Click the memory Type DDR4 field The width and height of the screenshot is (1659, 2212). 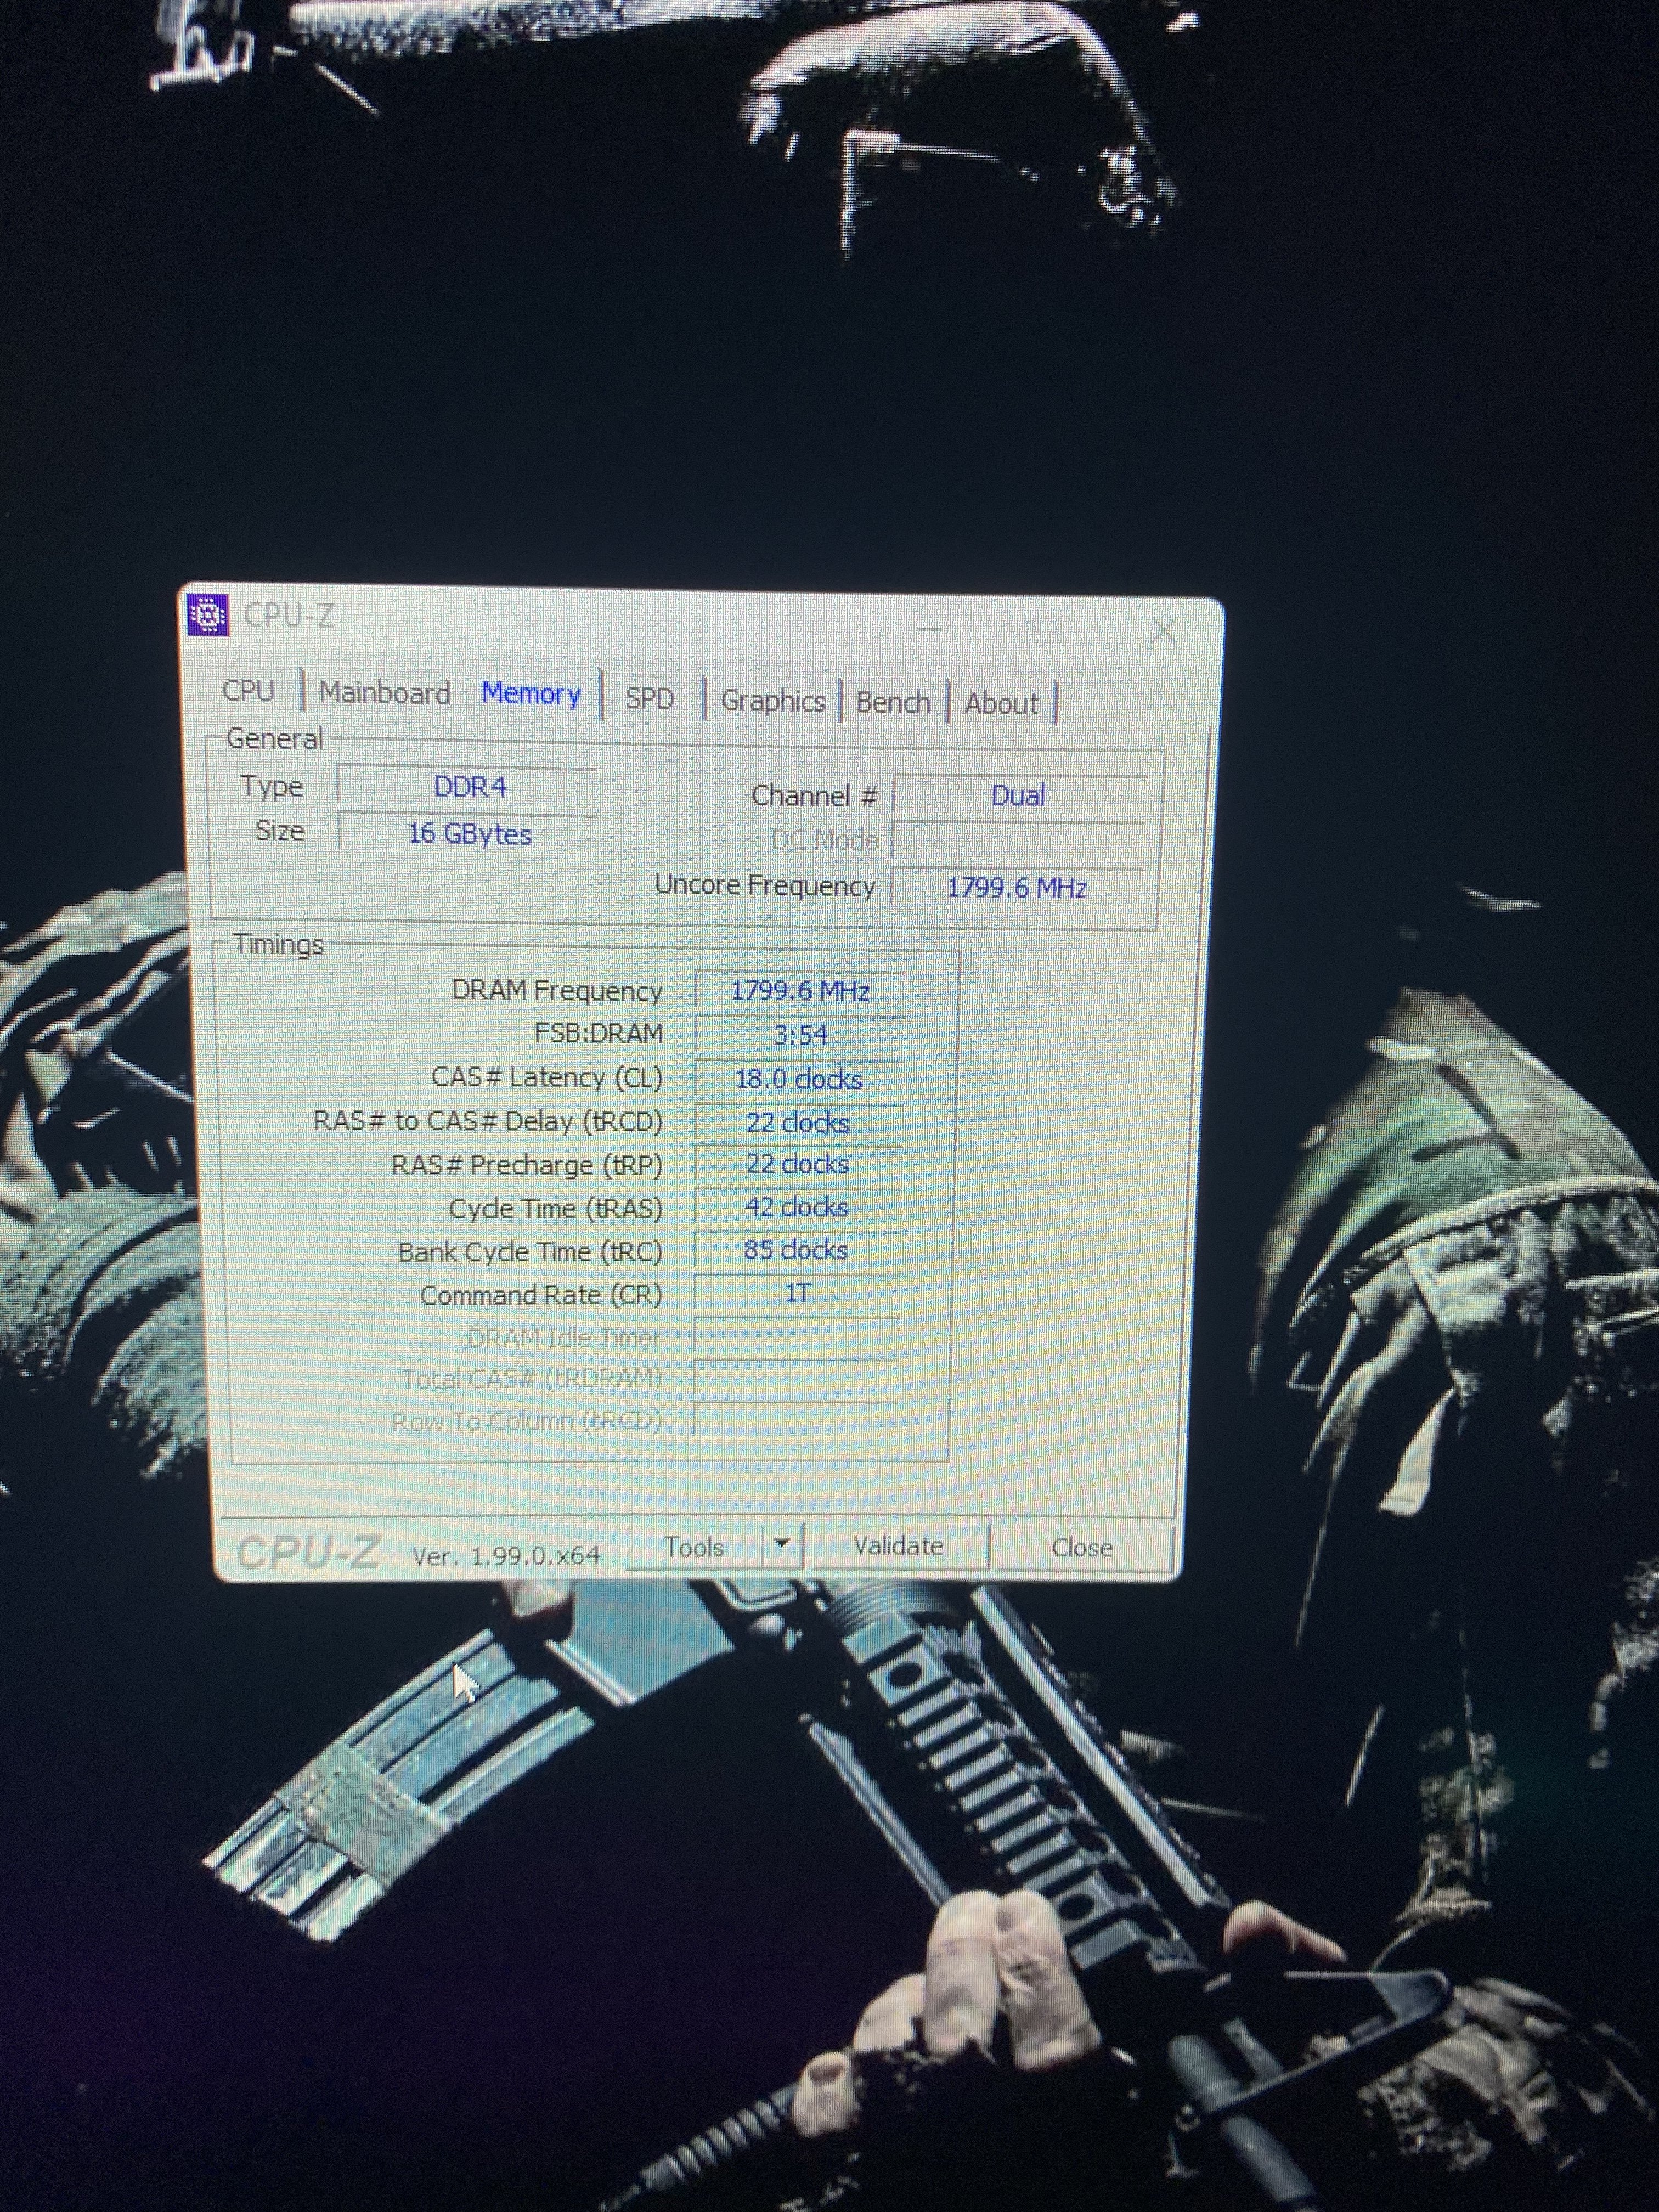click(469, 787)
